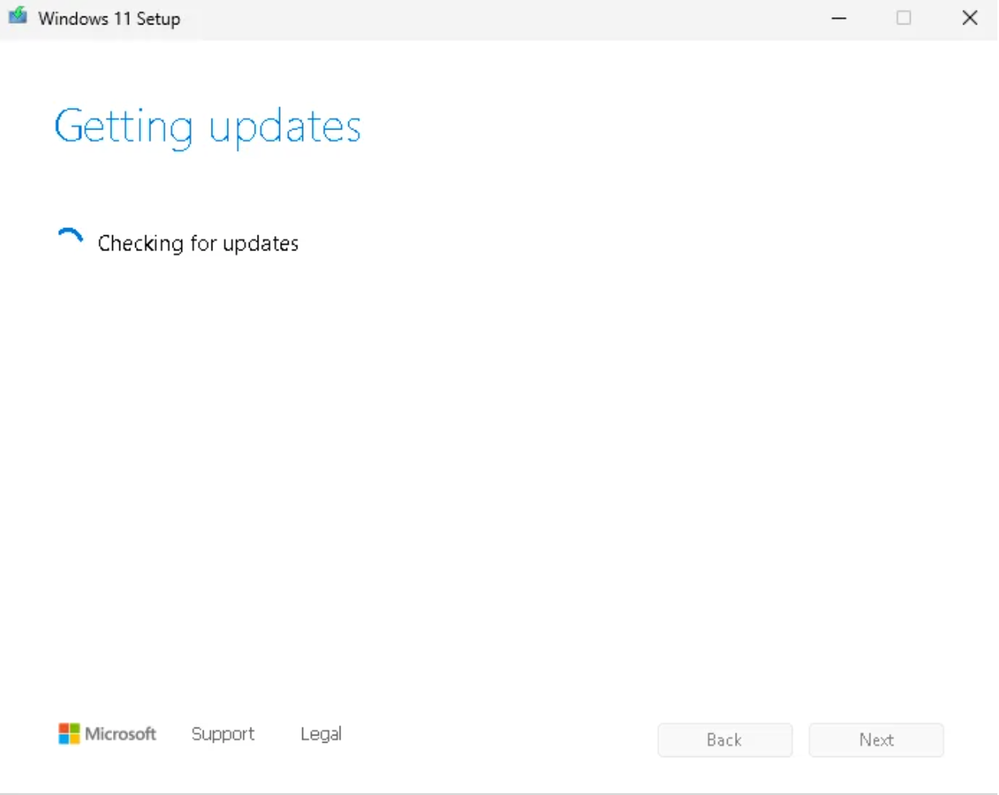Click the "Windows 11 Setup" window title
999x795 pixels.
[109, 19]
